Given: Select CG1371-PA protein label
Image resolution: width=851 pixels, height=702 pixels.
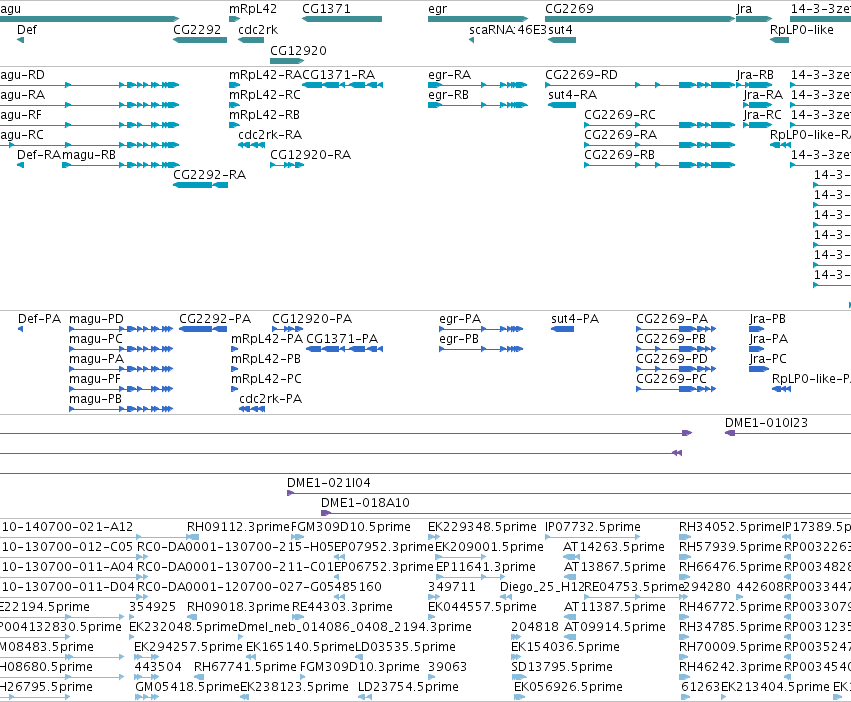Looking at the screenshot, I should coord(342,339).
